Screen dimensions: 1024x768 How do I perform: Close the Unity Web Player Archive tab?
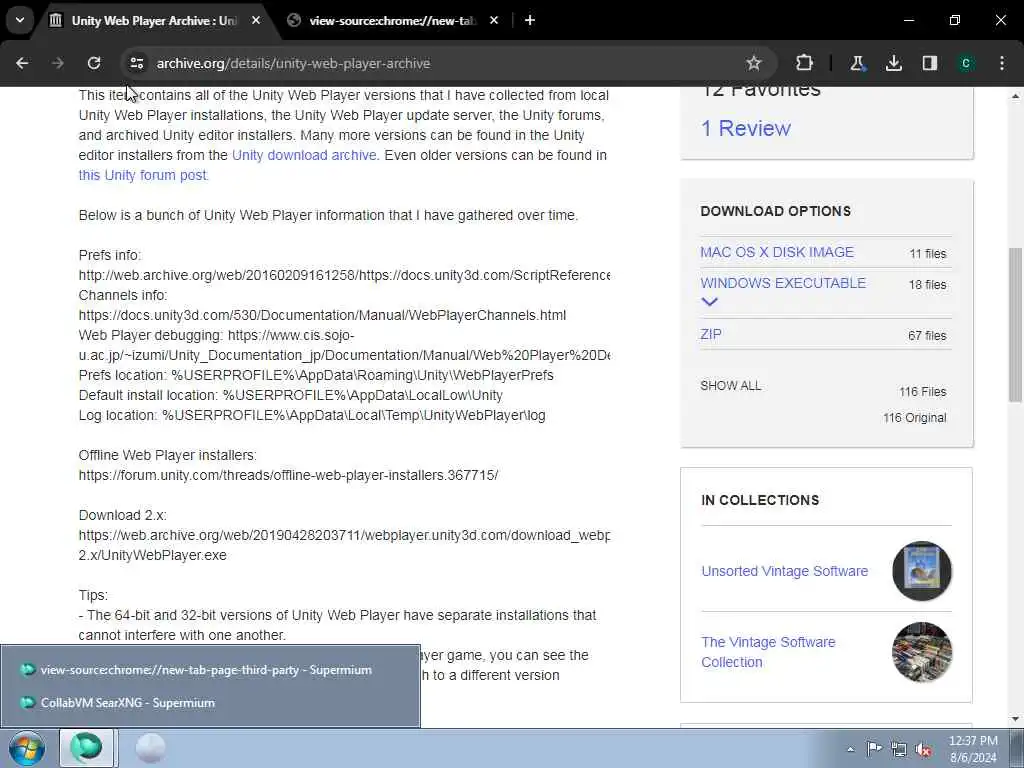(x=256, y=20)
